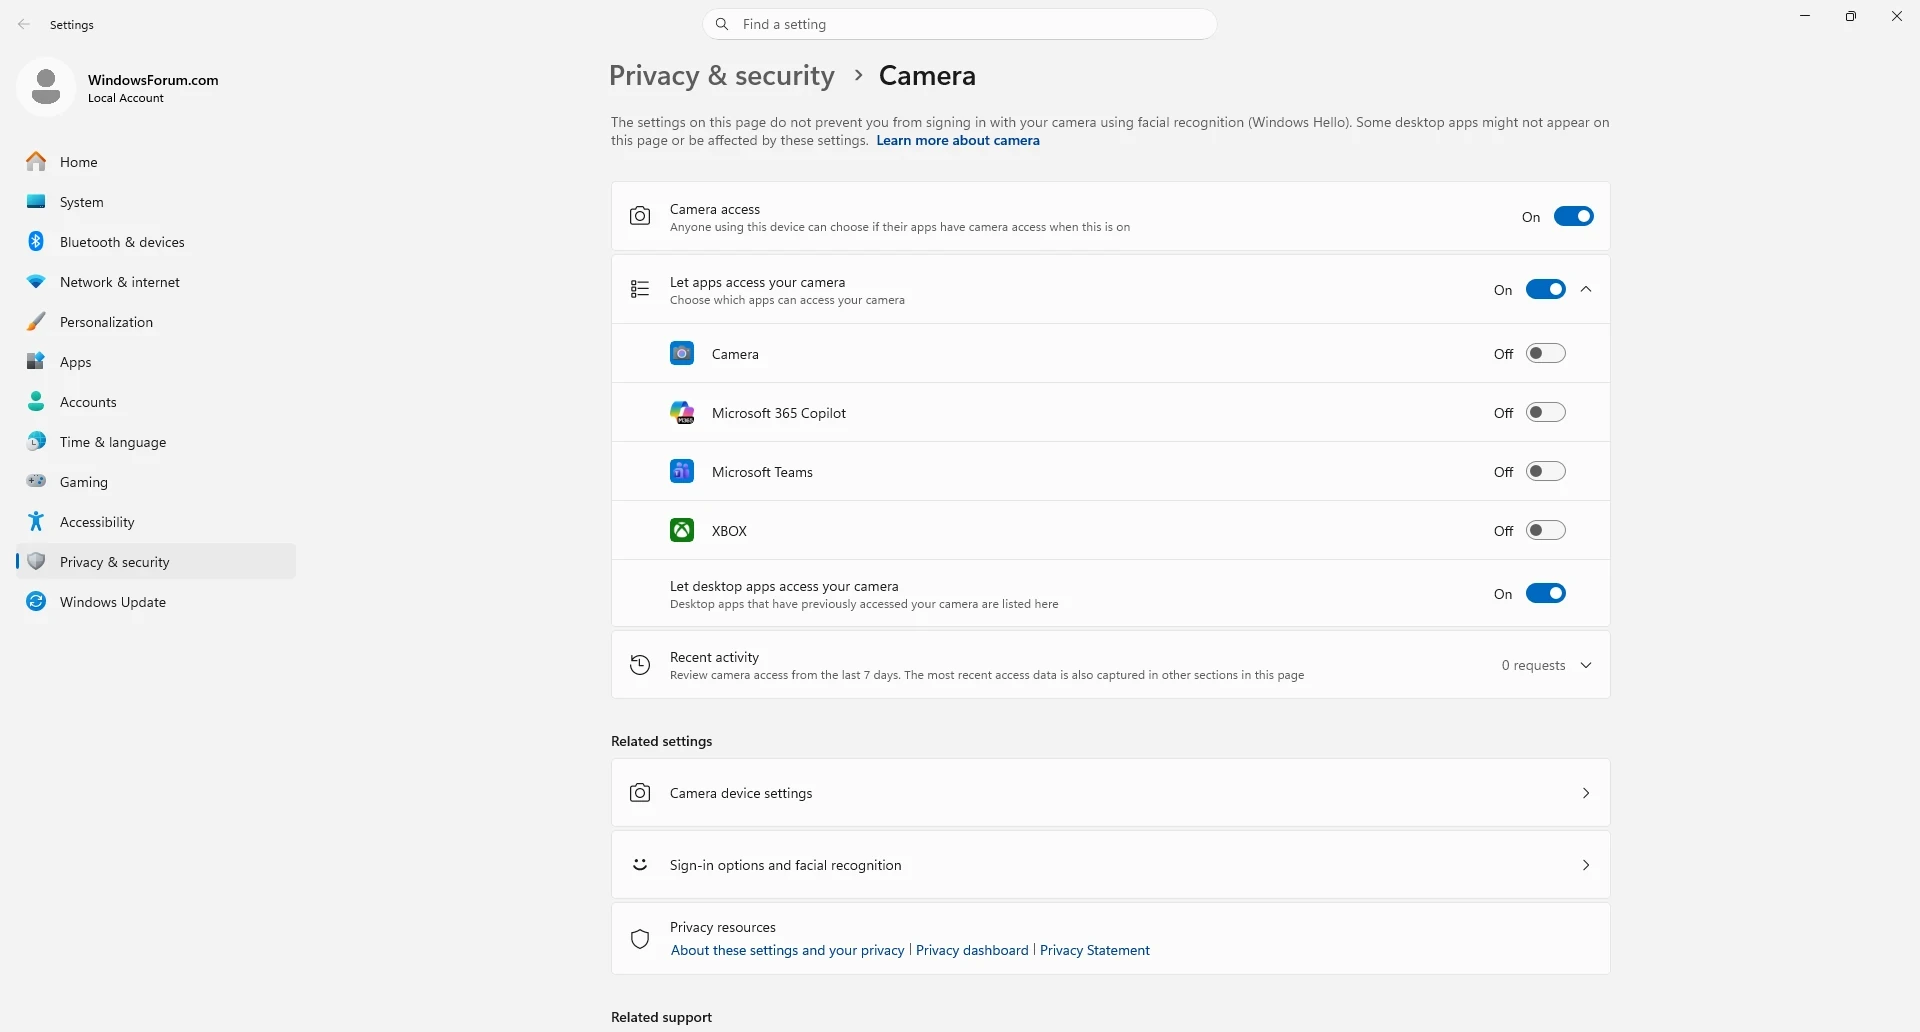The height and width of the screenshot is (1032, 1920).
Task: Open the Privacy Statement link
Action: (x=1095, y=950)
